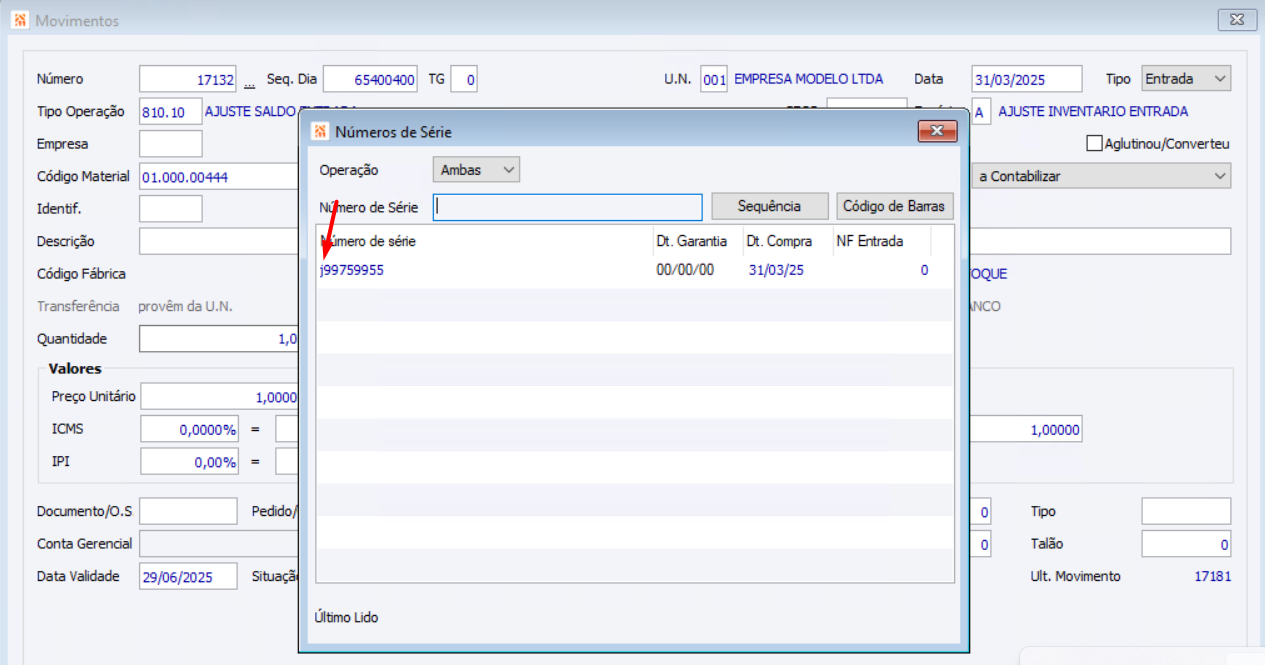Click the Data Validade field 29/06/2025
Screen dimensions: 1265x665
click(188, 576)
